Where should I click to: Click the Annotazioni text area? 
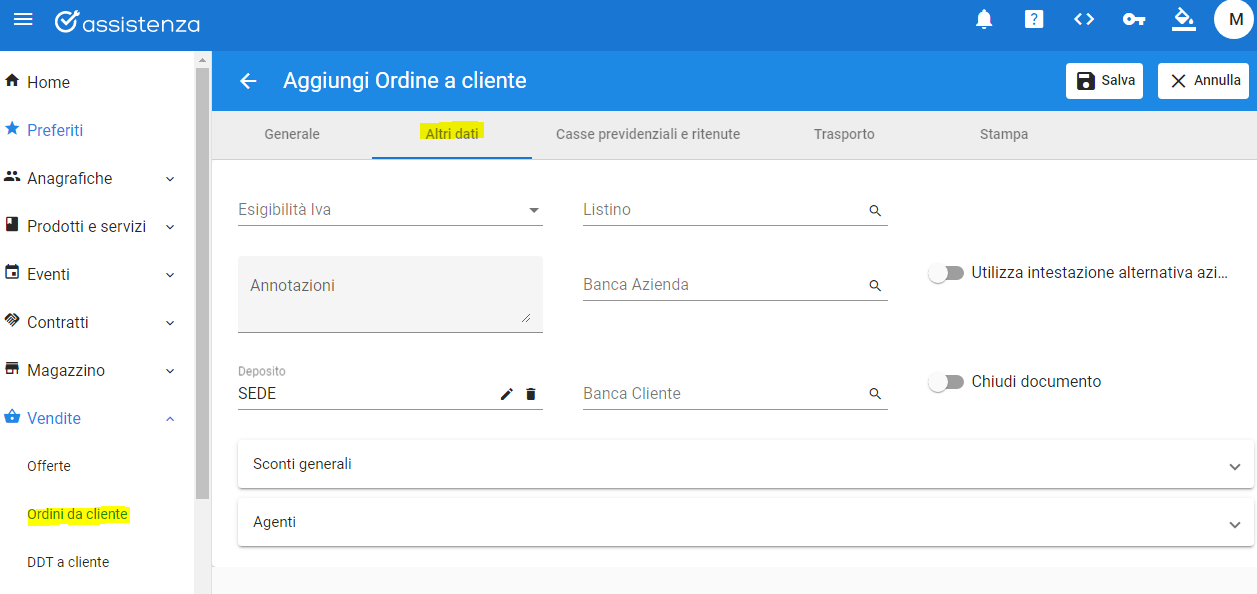tap(390, 294)
